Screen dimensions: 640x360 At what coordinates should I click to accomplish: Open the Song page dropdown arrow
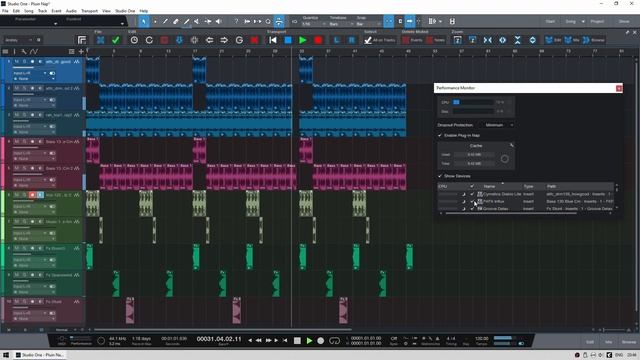(x=583, y=21)
